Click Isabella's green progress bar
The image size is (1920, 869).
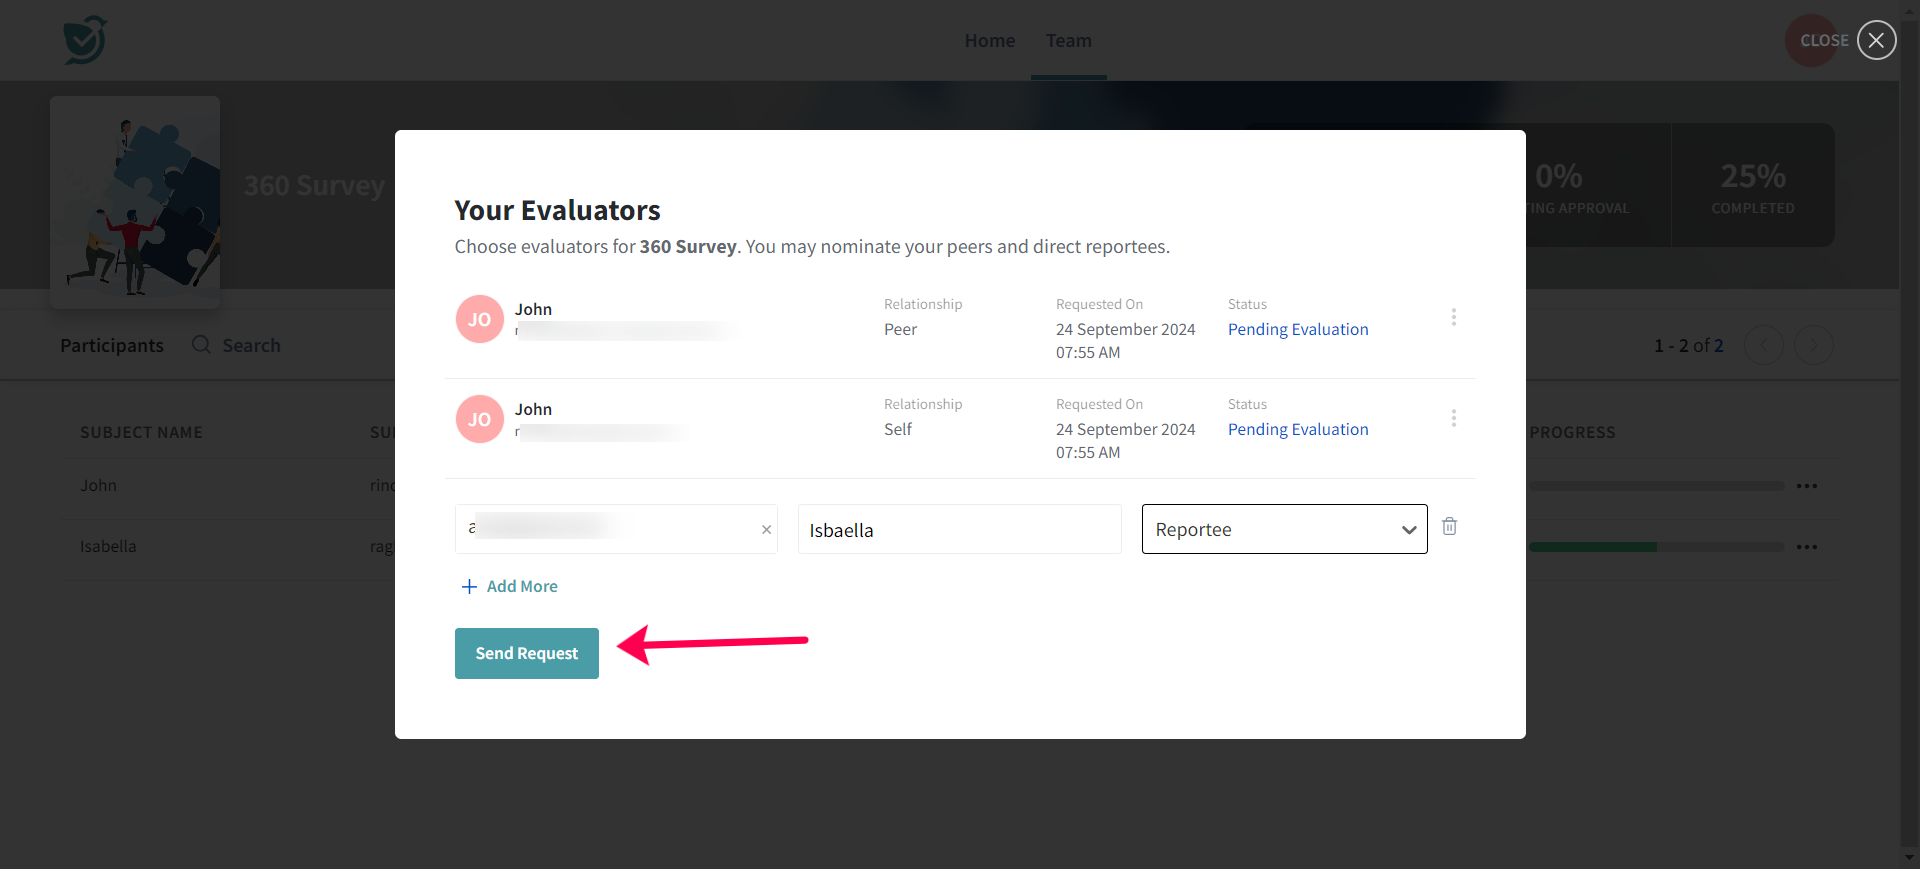(1592, 547)
